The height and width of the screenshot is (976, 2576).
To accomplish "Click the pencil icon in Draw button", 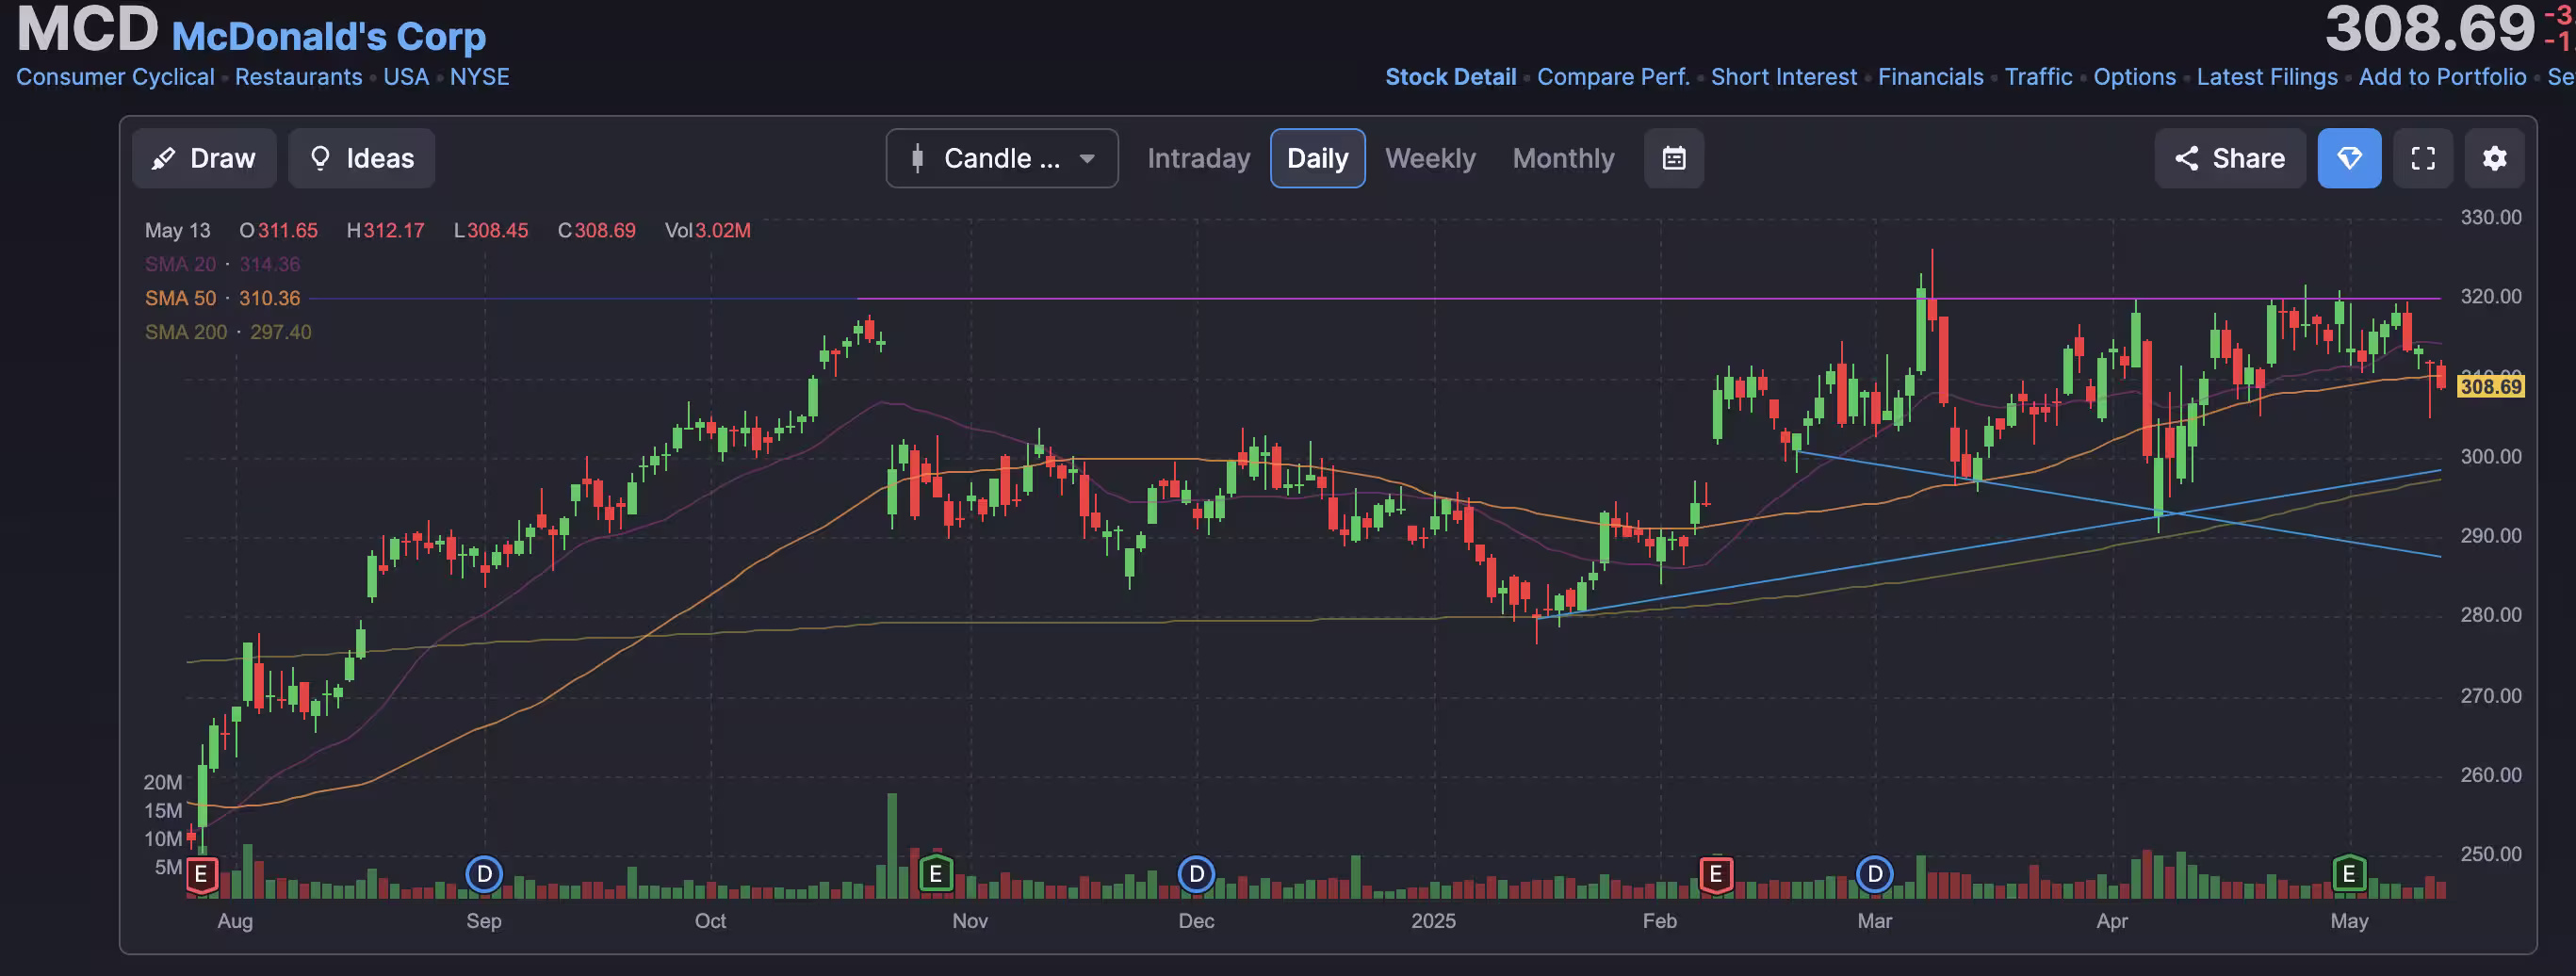I will [x=163, y=158].
